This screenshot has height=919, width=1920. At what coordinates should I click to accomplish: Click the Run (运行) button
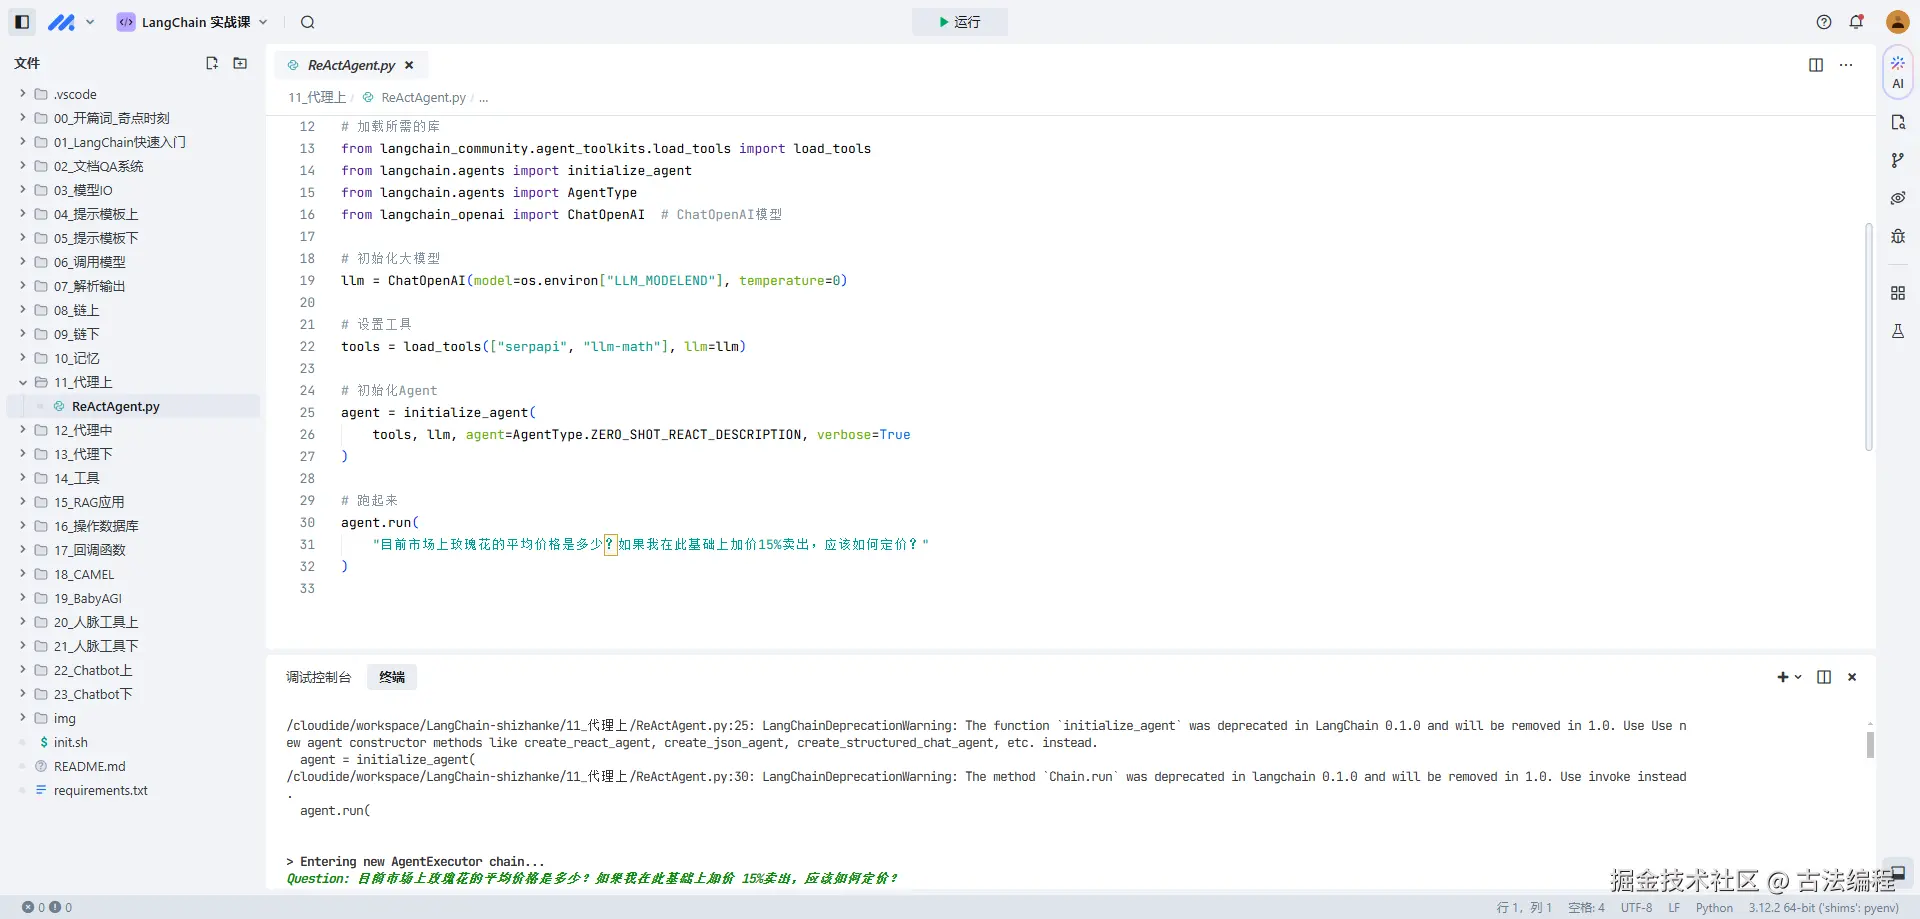[x=959, y=22]
